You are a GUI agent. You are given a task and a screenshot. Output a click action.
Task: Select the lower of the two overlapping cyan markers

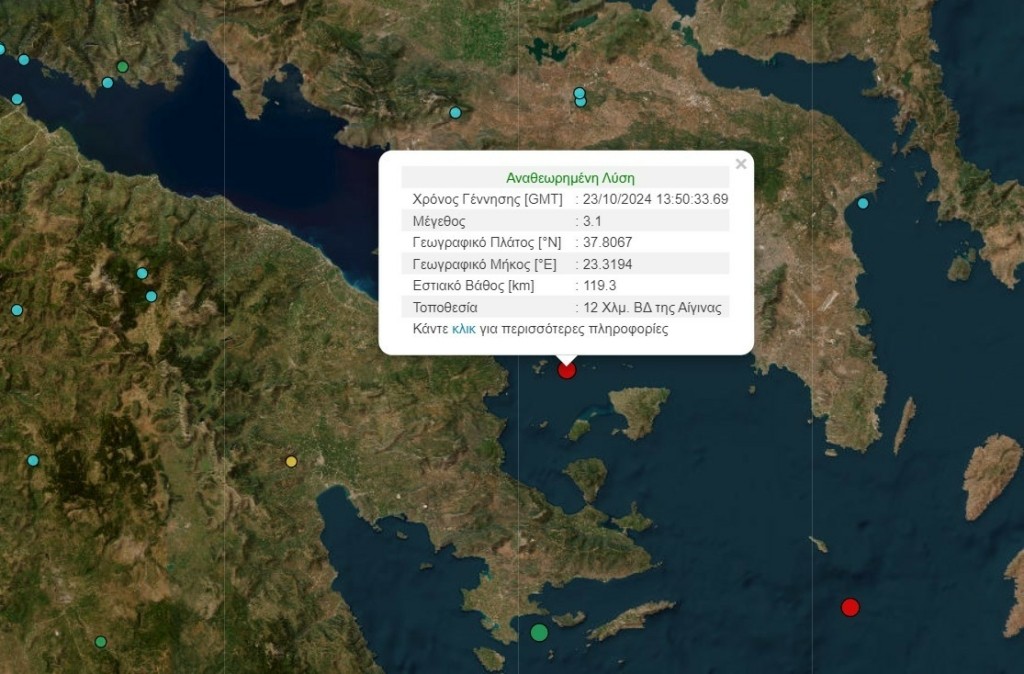tap(581, 102)
